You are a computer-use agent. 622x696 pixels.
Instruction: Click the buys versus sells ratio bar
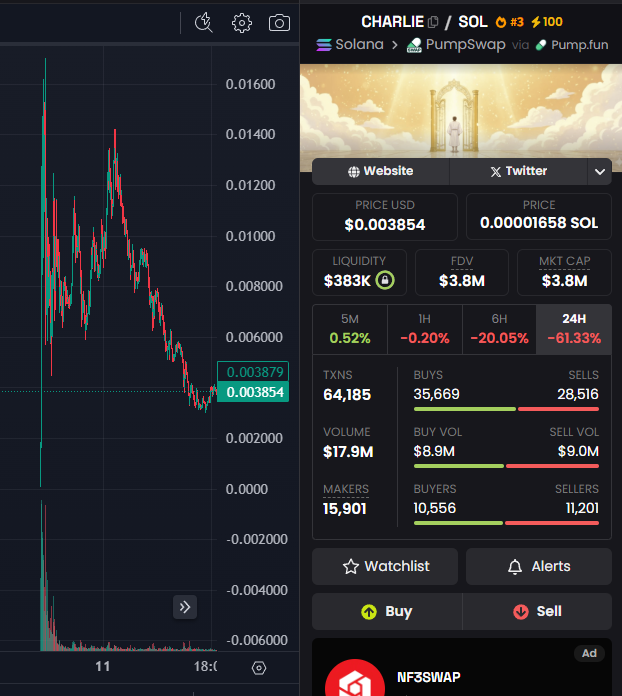(506, 409)
